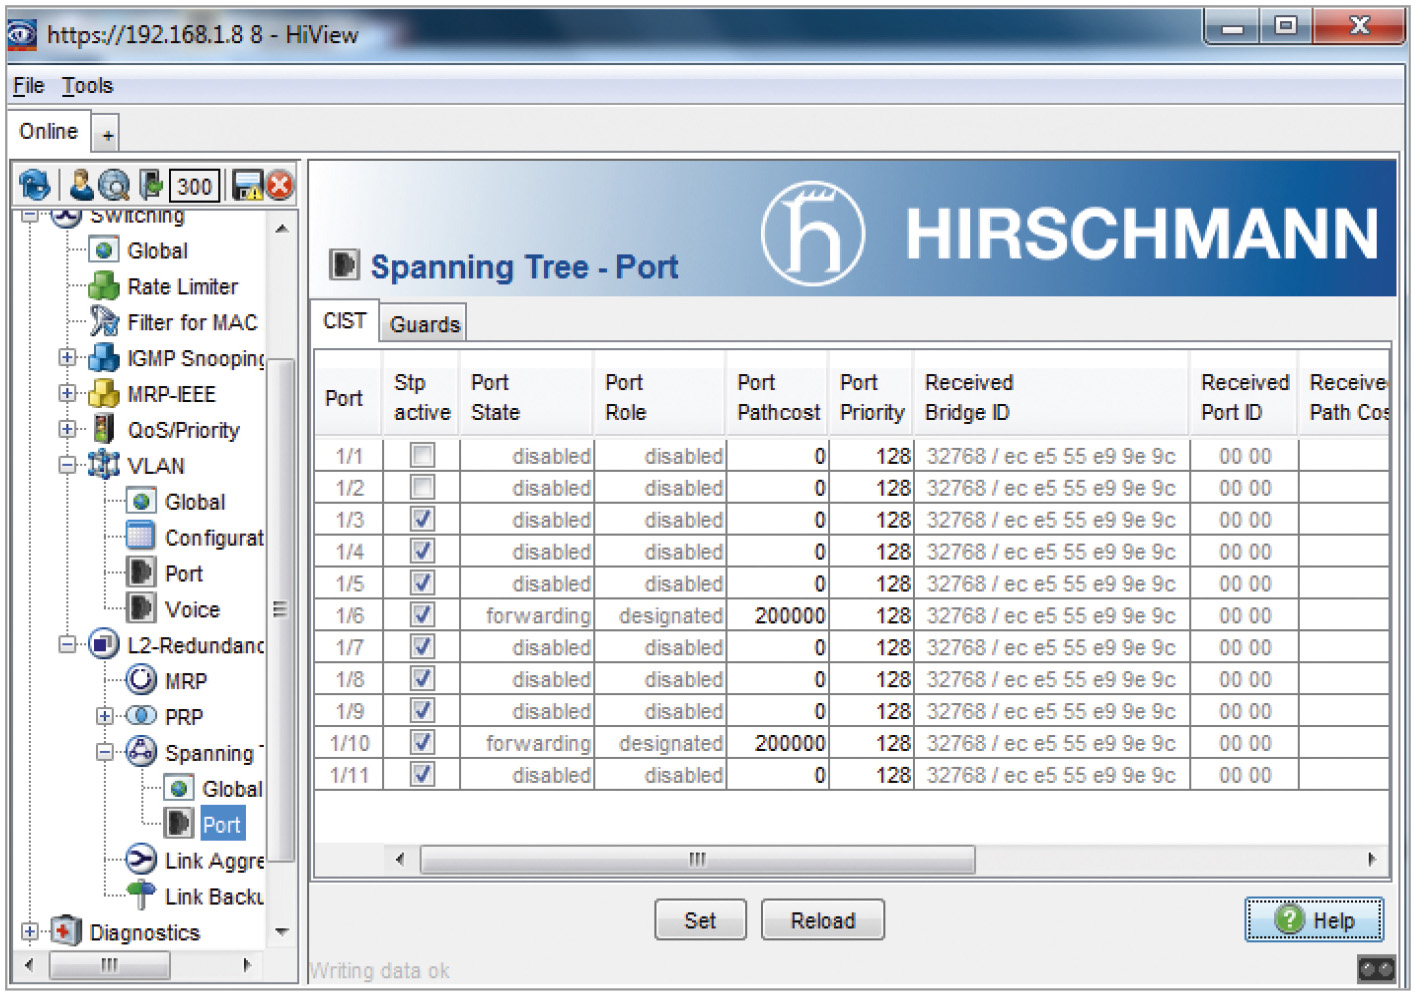Click the IGMP Snooping blue blocks icon
Viewport: 1415px width, 994px height.
pyautogui.click(x=104, y=357)
